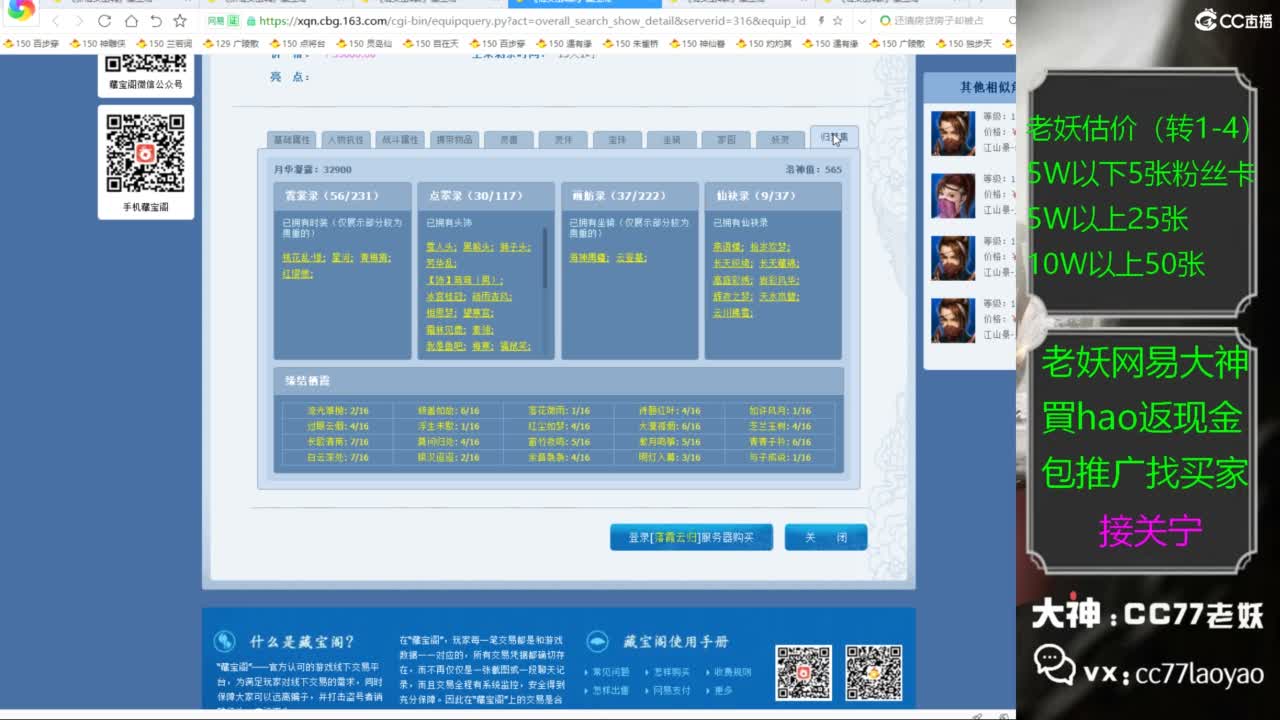The height and width of the screenshot is (720, 1280).
Task: Click the lightning speed-mode icon in address bar
Action: [822, 21]
